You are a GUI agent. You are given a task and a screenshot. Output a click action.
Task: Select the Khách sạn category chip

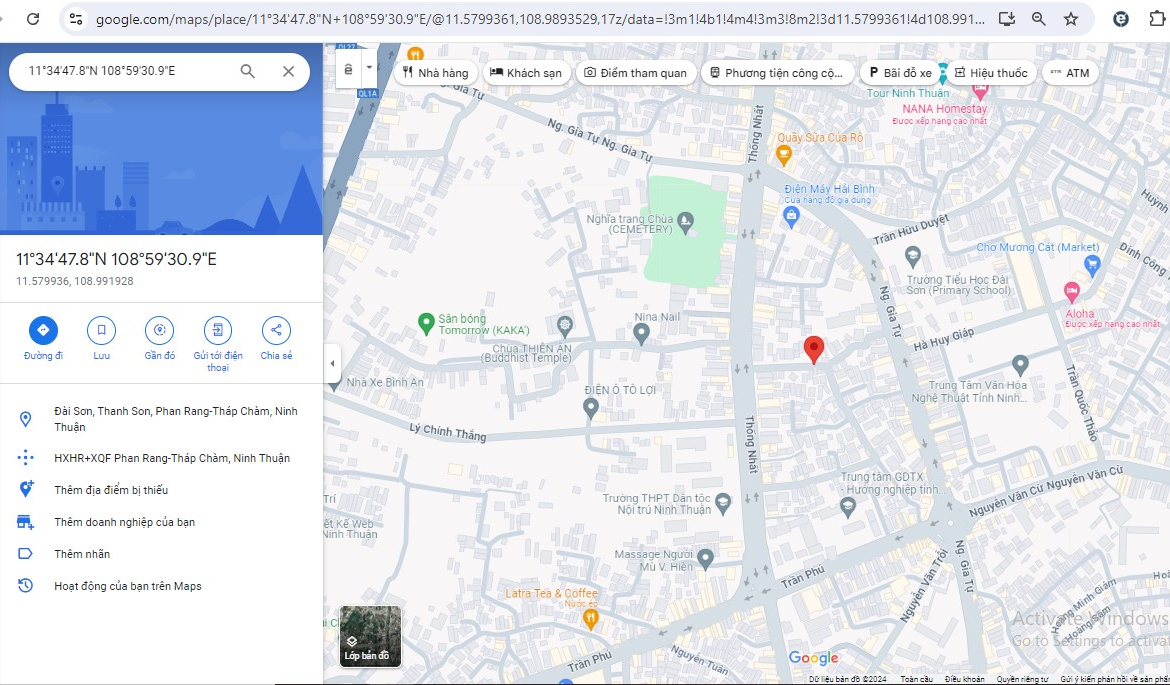[x=526, y=73]
